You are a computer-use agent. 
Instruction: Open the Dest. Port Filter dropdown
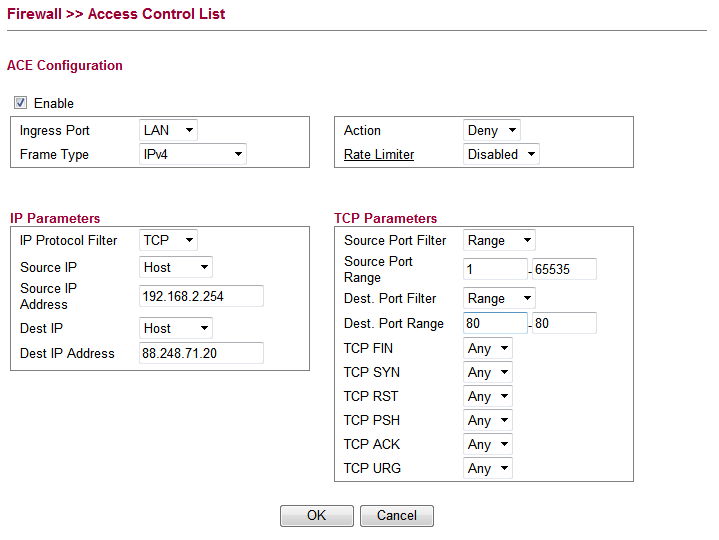pyautogui.click(x=499, y=298)
